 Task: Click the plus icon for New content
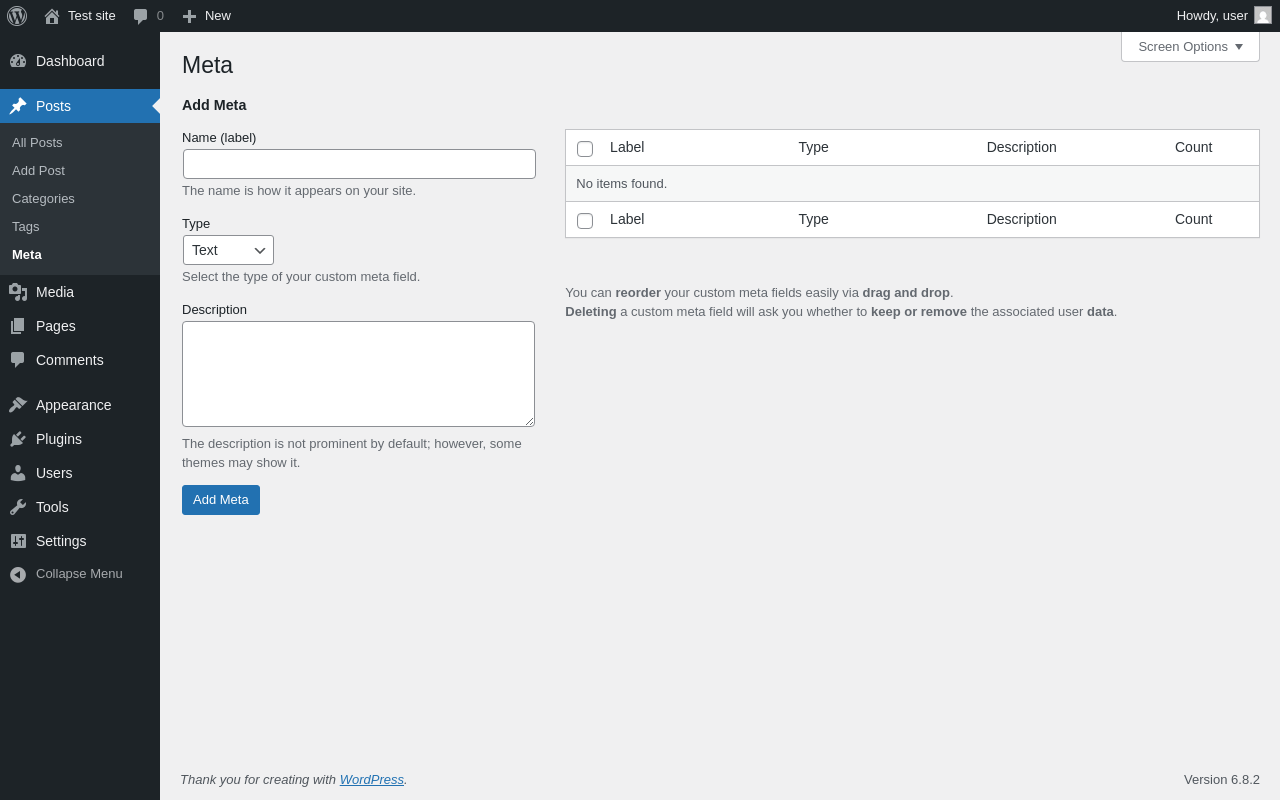coord(189,16)
